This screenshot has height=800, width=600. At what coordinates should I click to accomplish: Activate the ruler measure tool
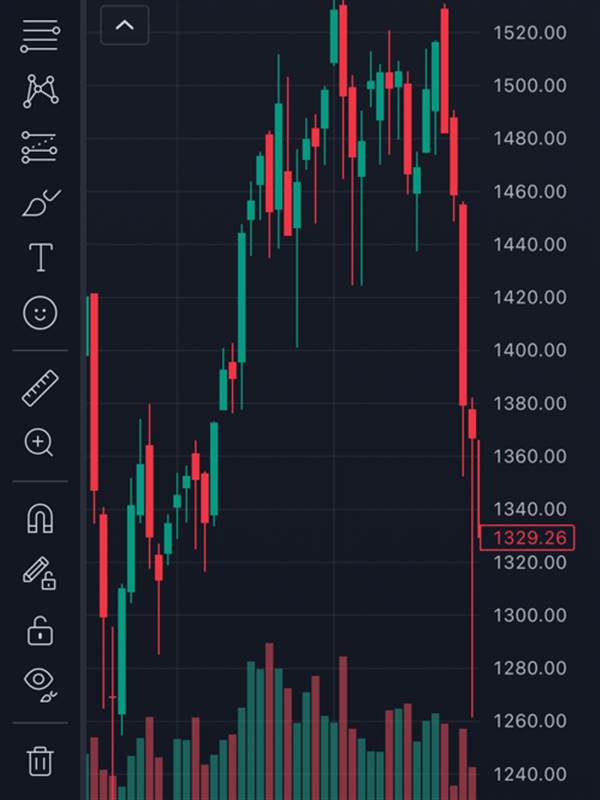[40, 388]
